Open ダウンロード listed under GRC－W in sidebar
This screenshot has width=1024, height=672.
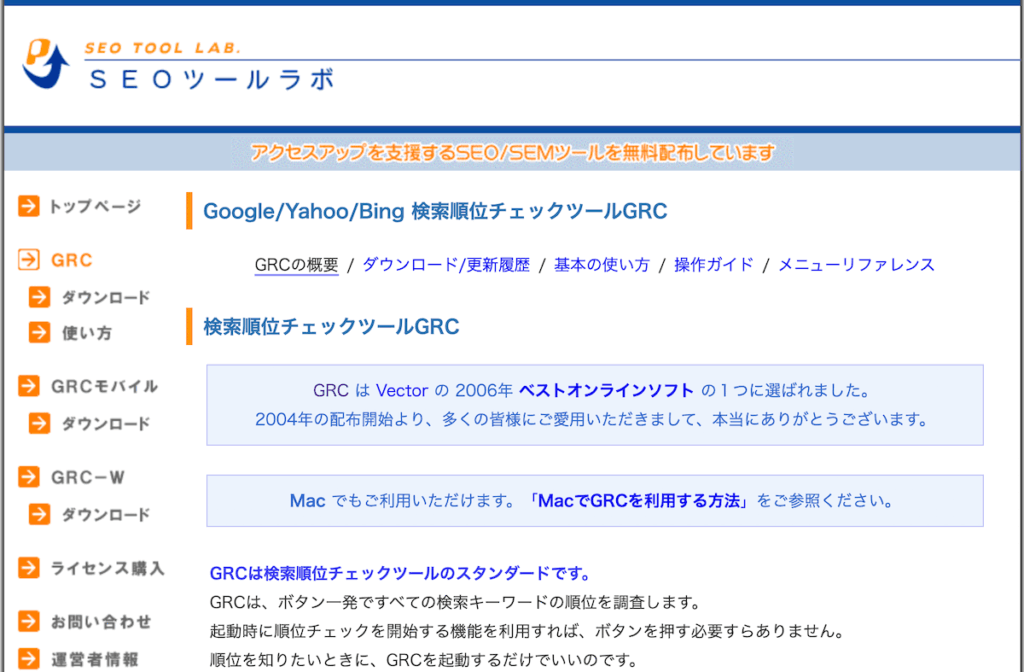(x=106, y=515)
